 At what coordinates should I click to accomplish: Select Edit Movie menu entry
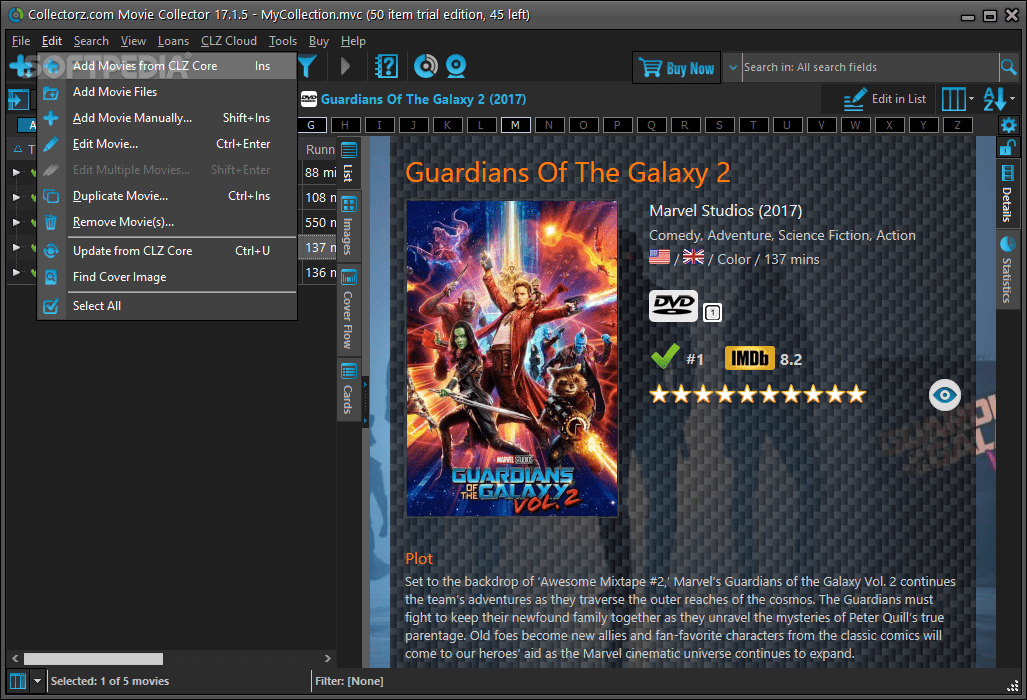pyautogui.click(x=167, y=144)
